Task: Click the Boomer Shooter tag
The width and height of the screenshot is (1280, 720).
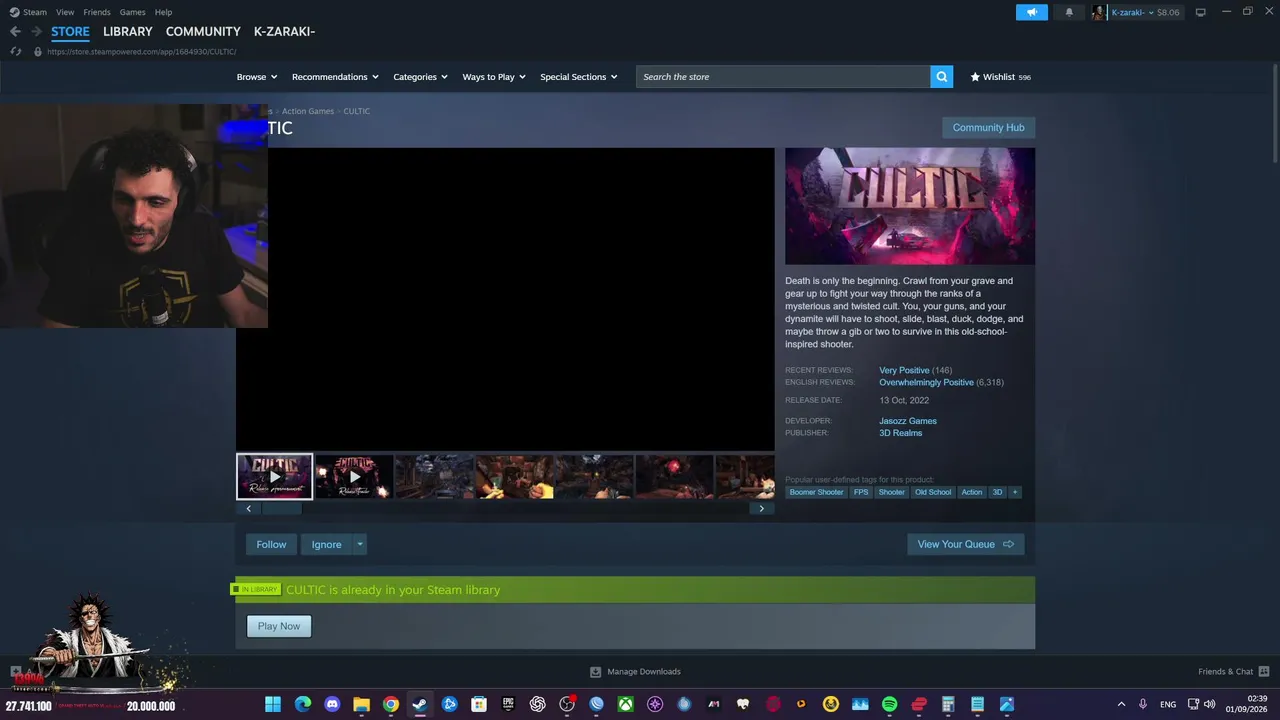Action: click(x=816, y=492)
